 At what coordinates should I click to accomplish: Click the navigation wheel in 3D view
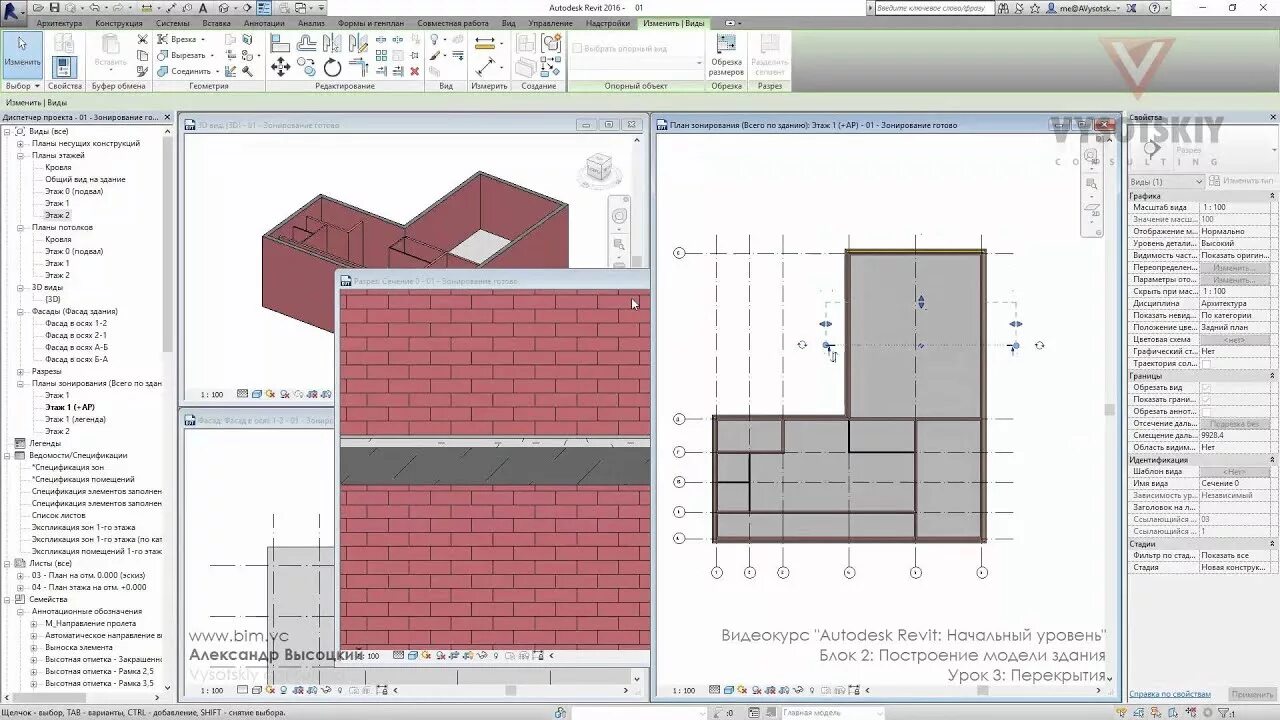[619, 216]
